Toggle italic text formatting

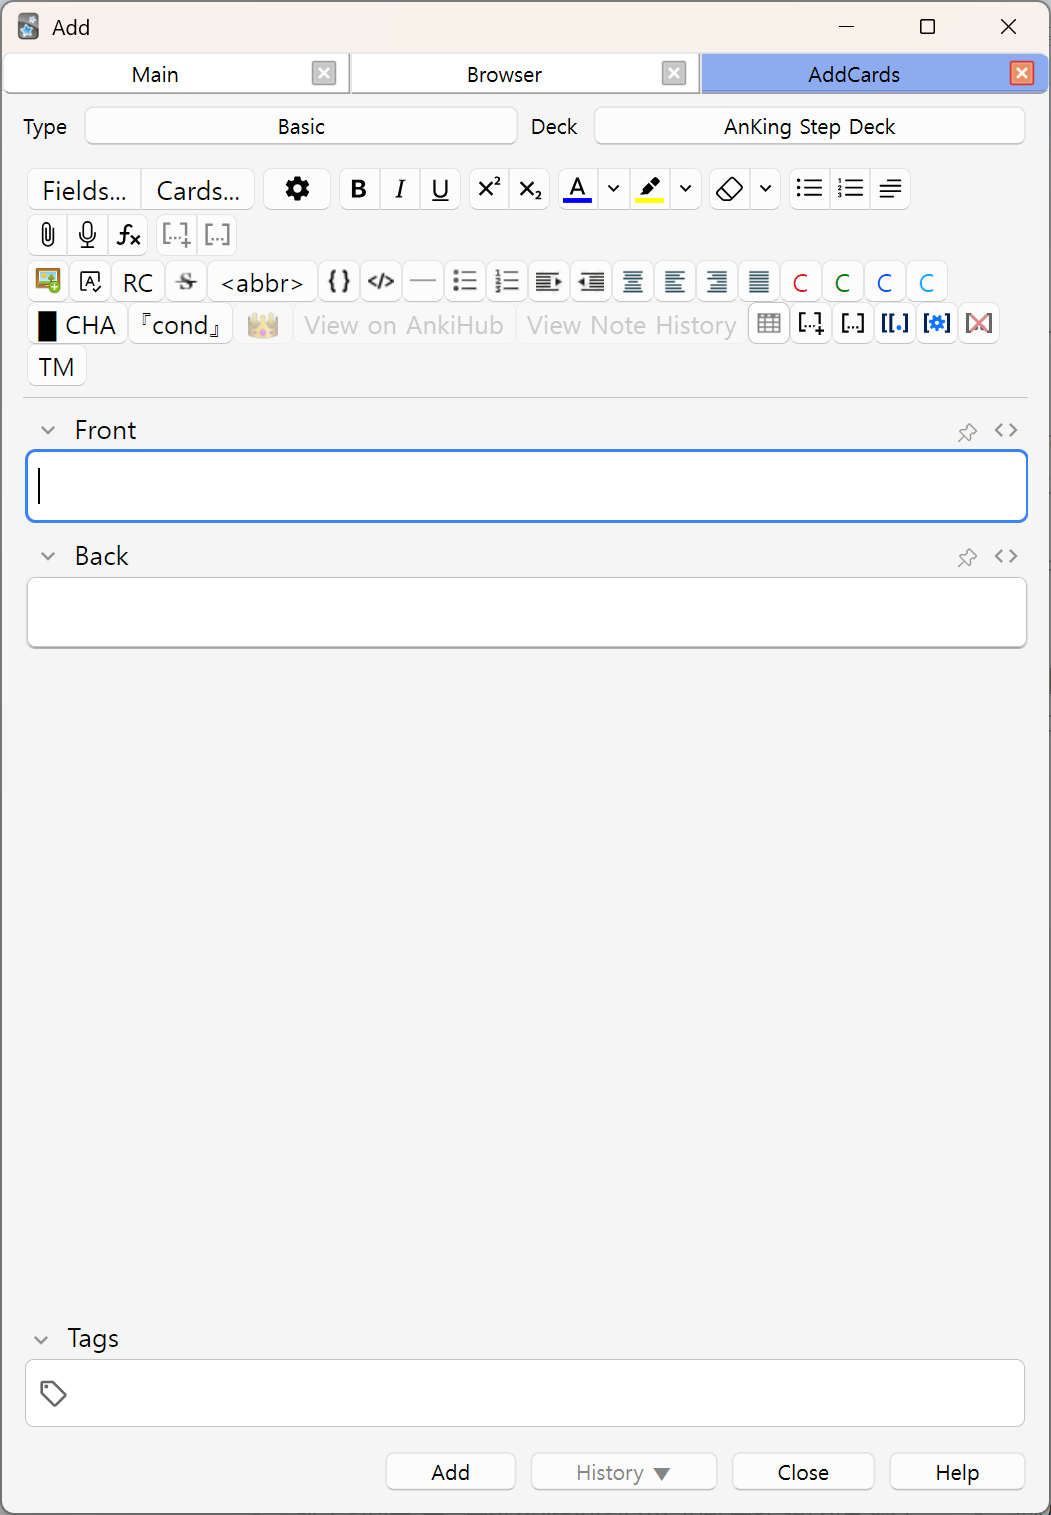coord(400,189)
